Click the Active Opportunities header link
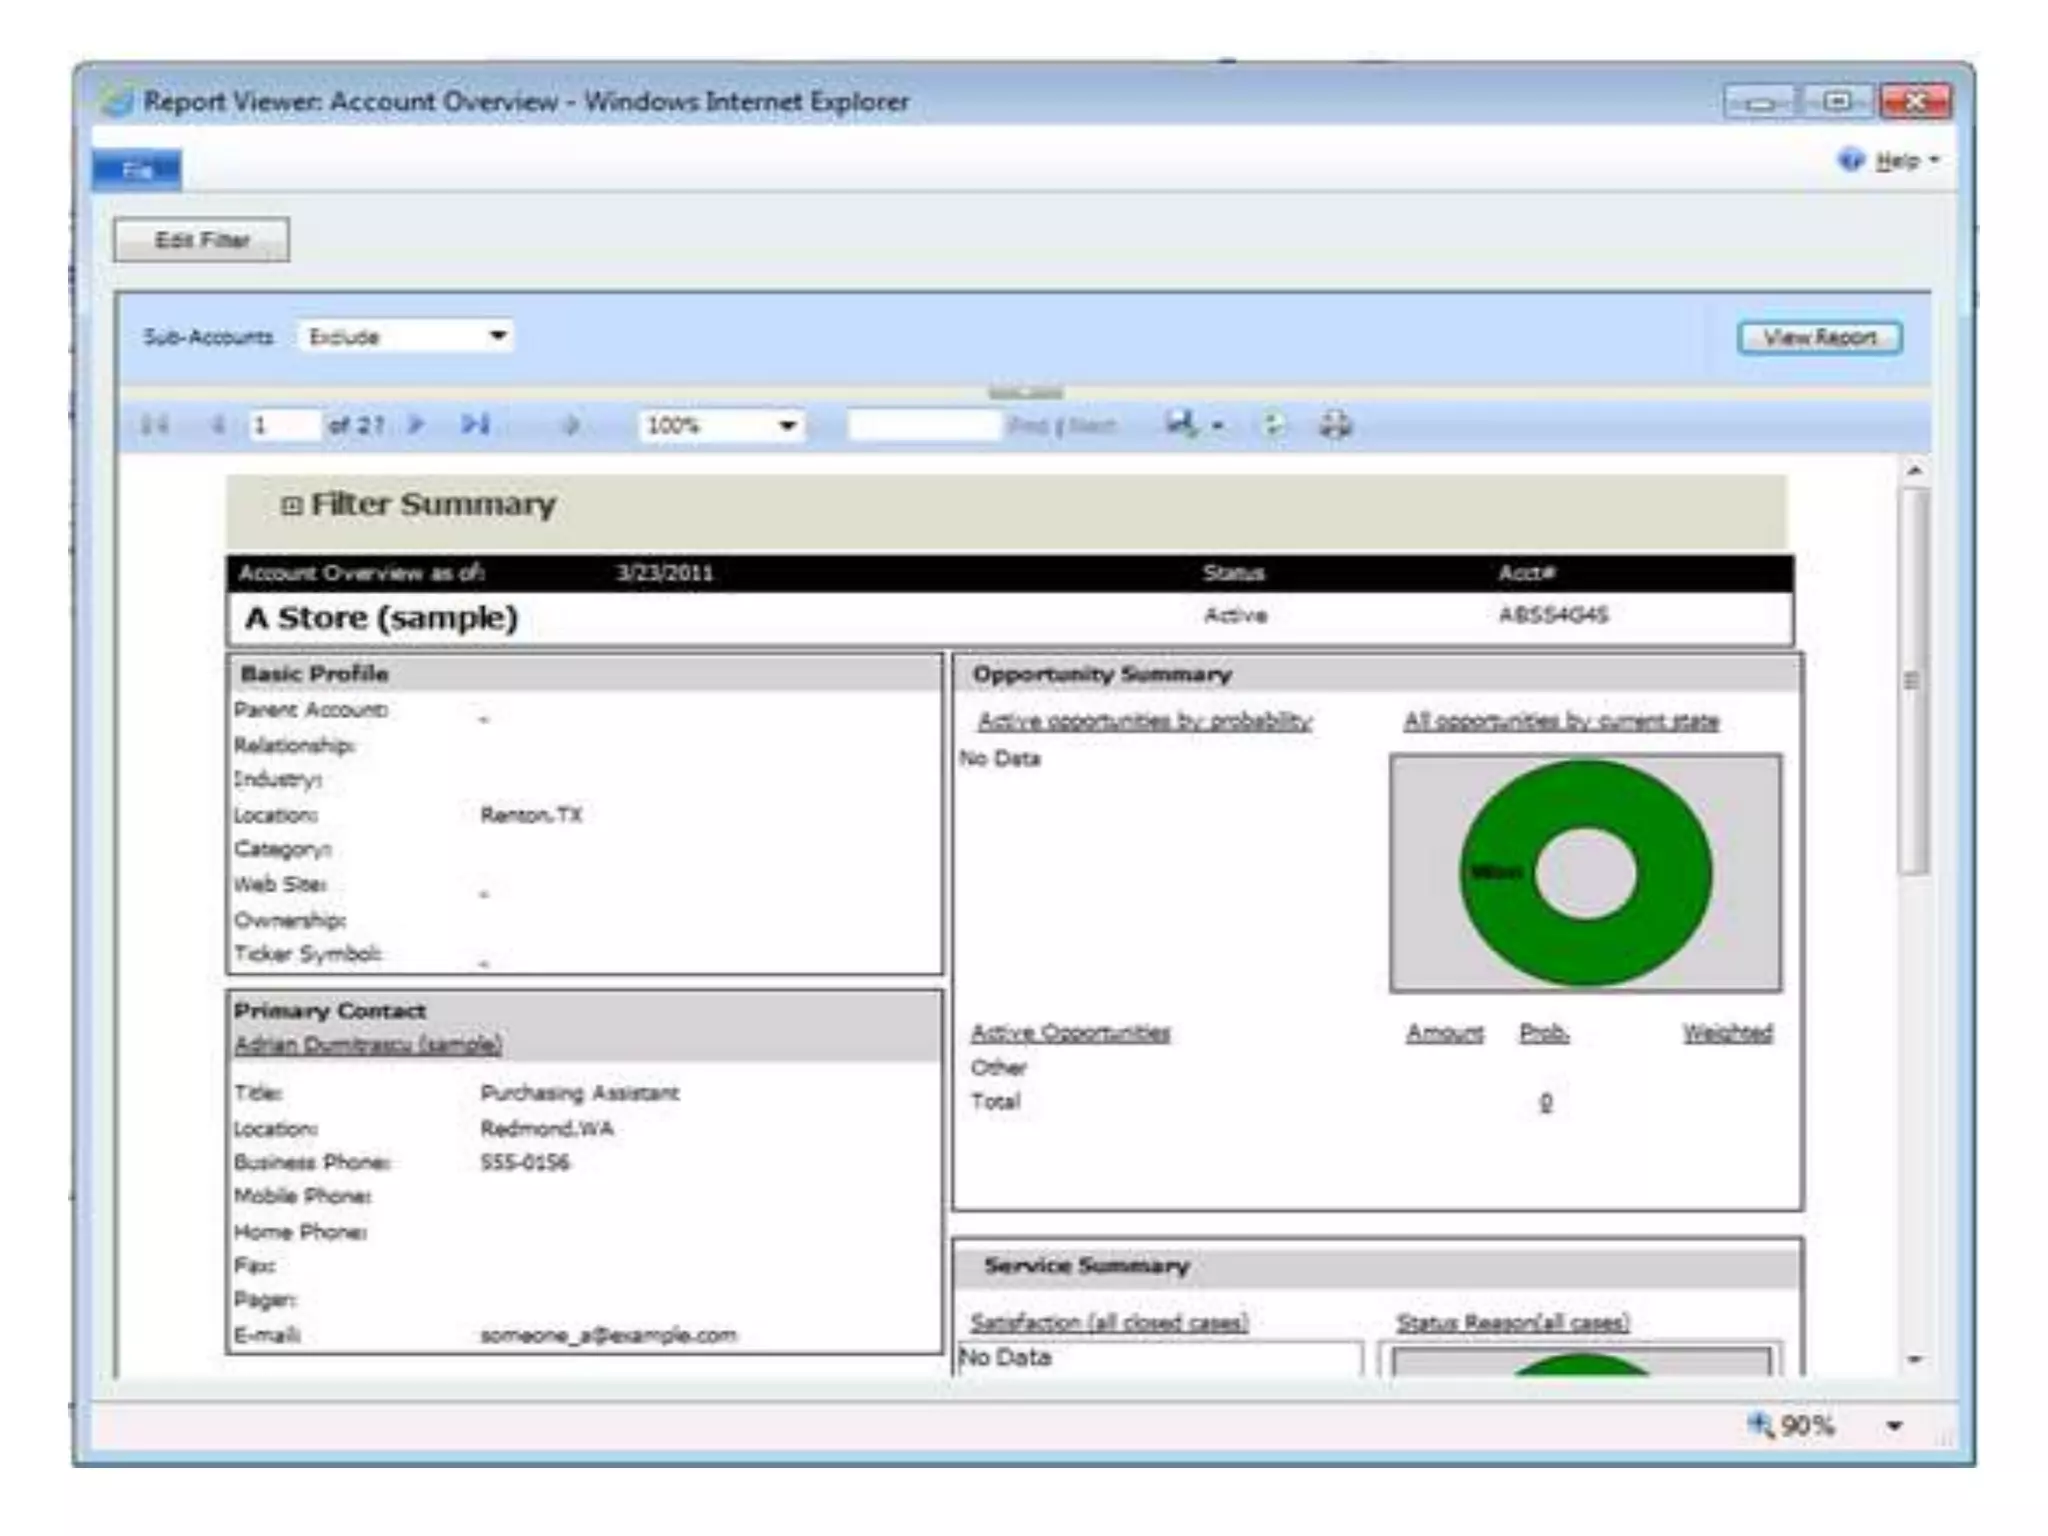Image resolution: width=2048 pixels, height=1536 pixels. point(1070,1032)
